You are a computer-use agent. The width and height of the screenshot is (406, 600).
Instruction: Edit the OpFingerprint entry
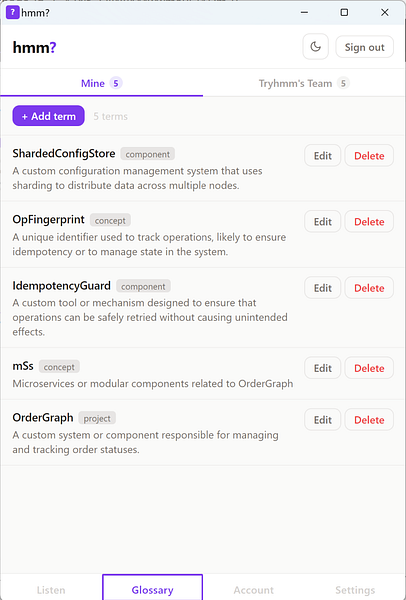[x=323, y=222]
